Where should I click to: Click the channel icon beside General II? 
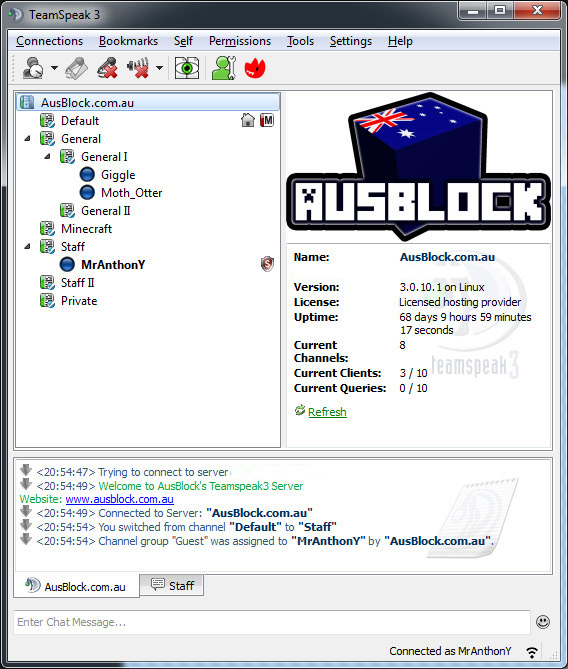pyautogui.click(x=67, y=210)
